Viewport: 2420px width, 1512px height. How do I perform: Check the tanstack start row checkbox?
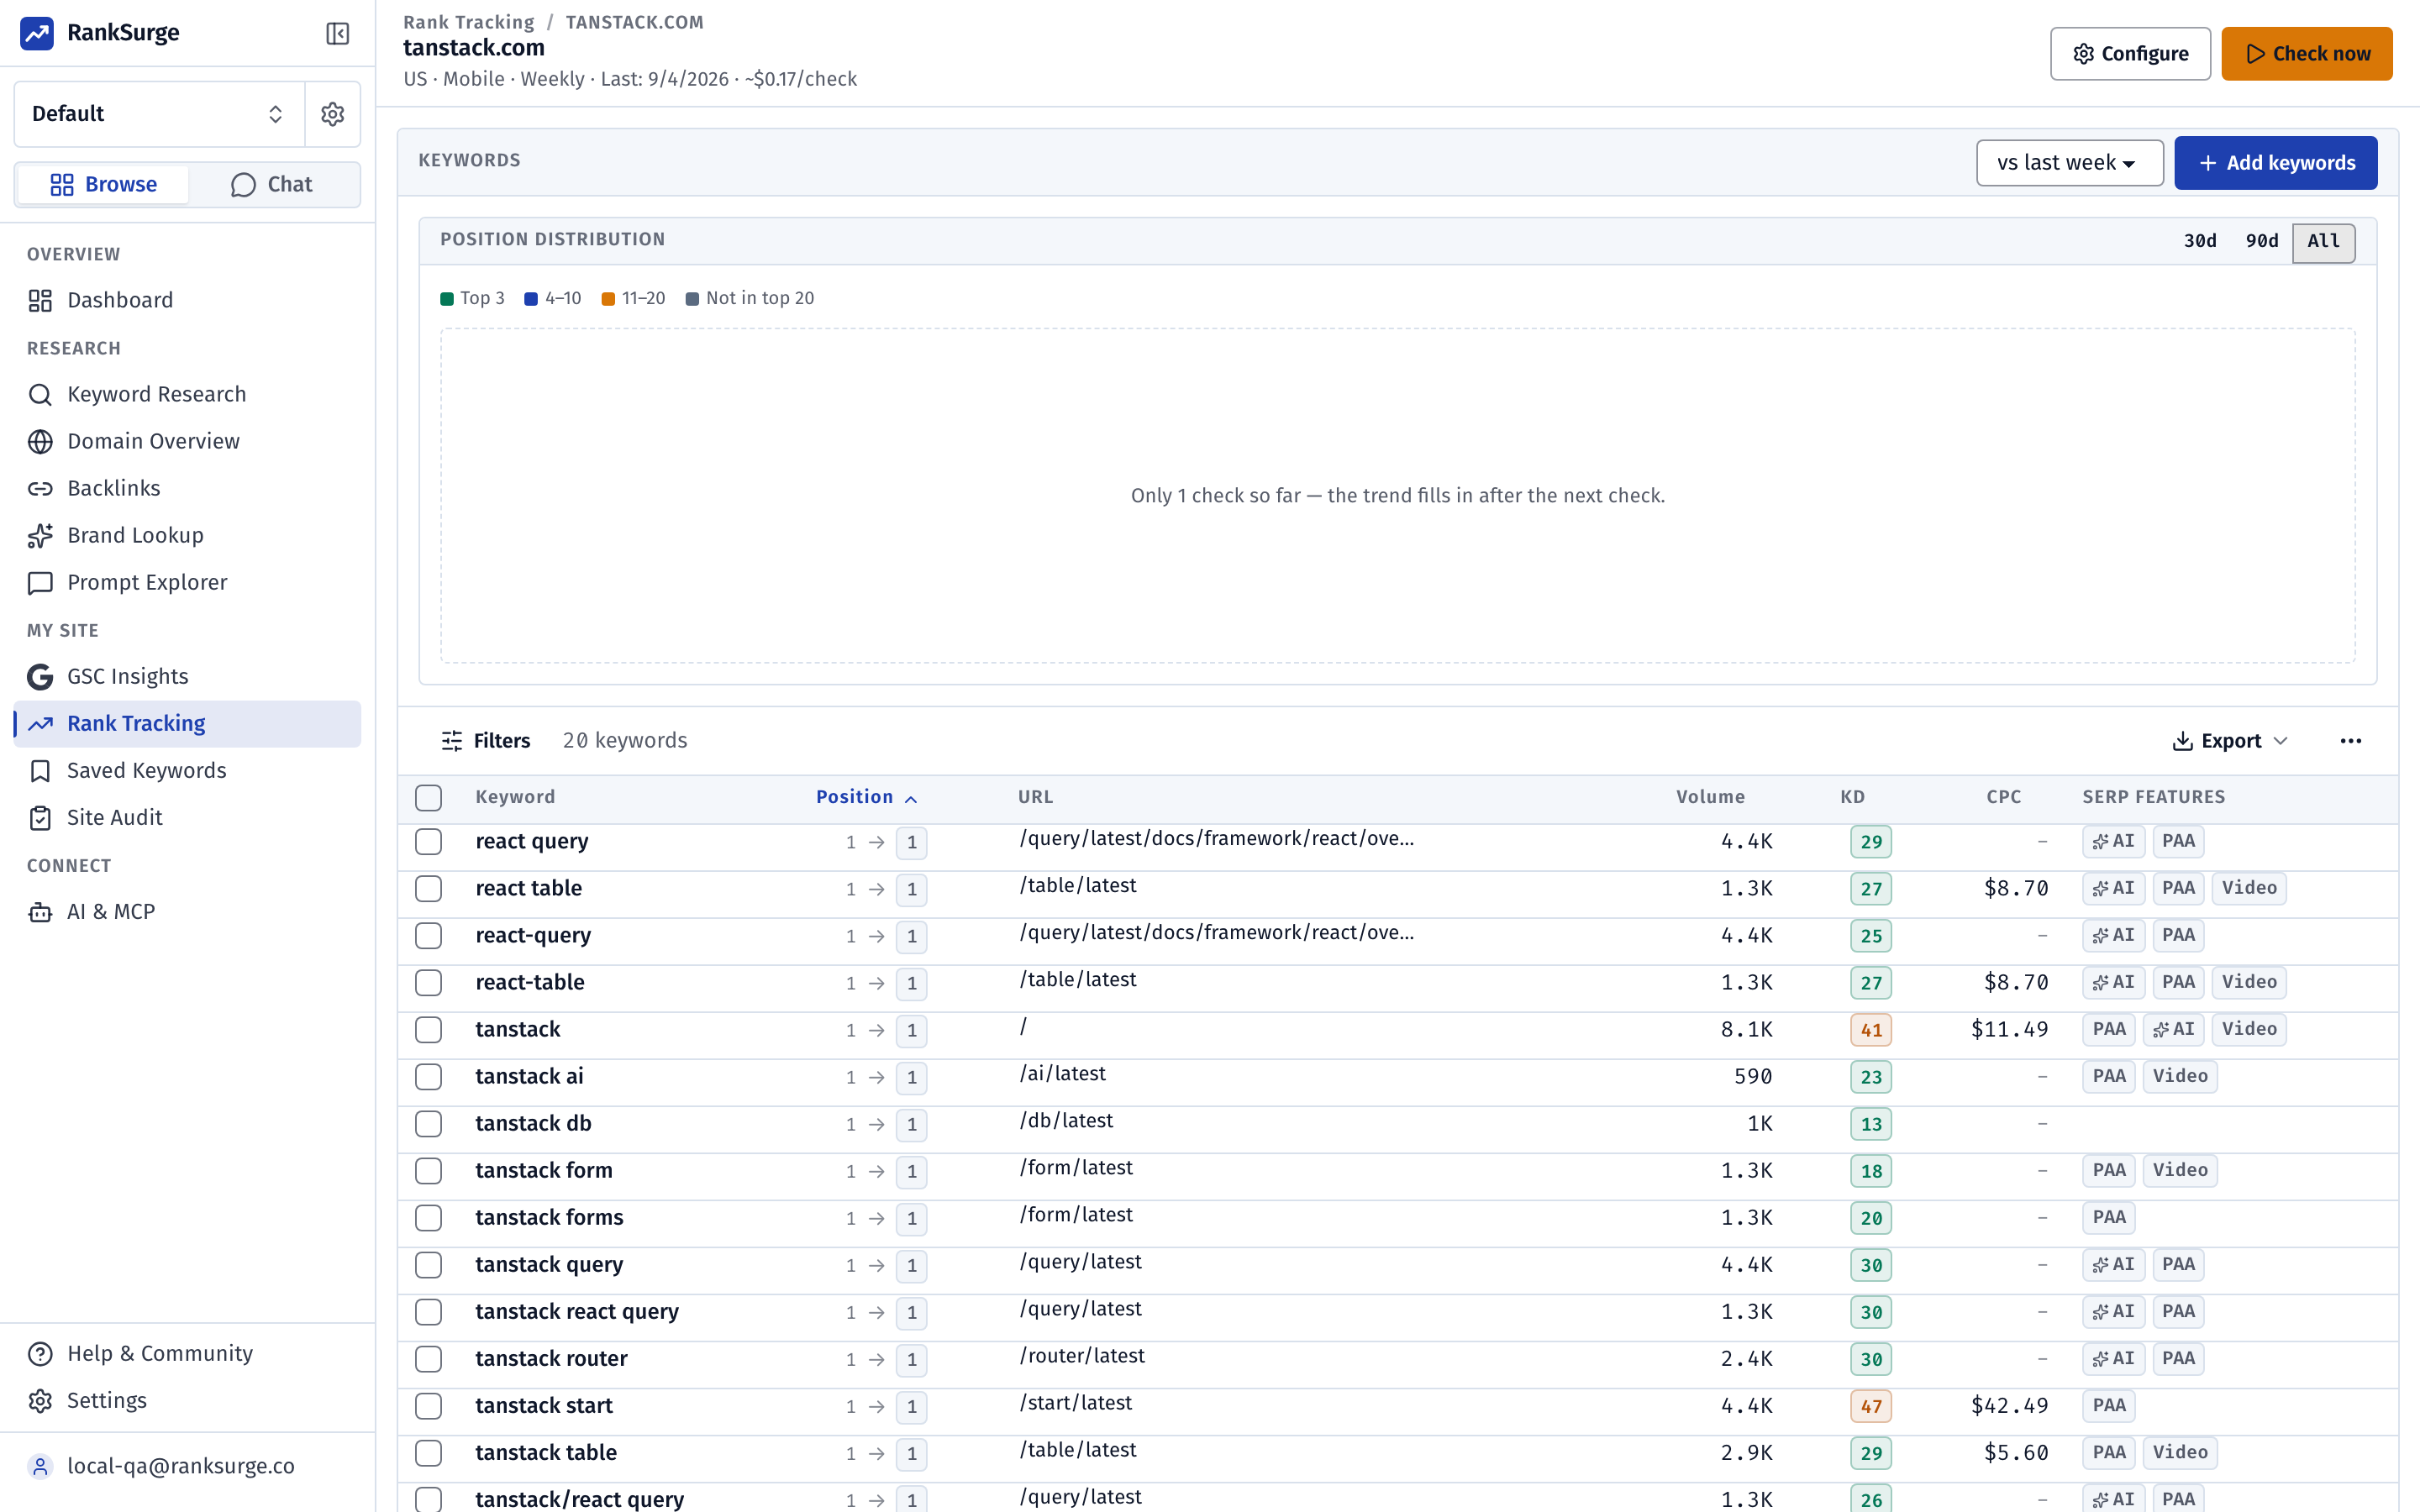coord(429,1405)
